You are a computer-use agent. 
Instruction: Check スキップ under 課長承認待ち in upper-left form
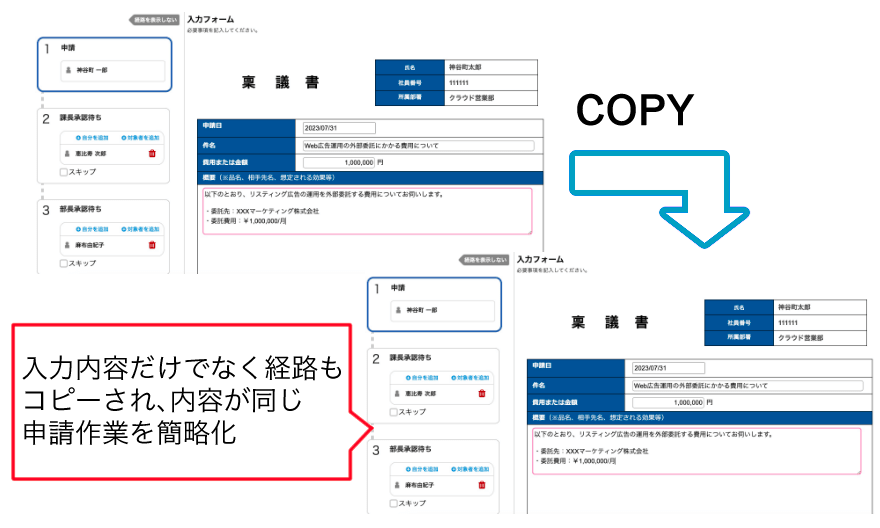(63, 172)
